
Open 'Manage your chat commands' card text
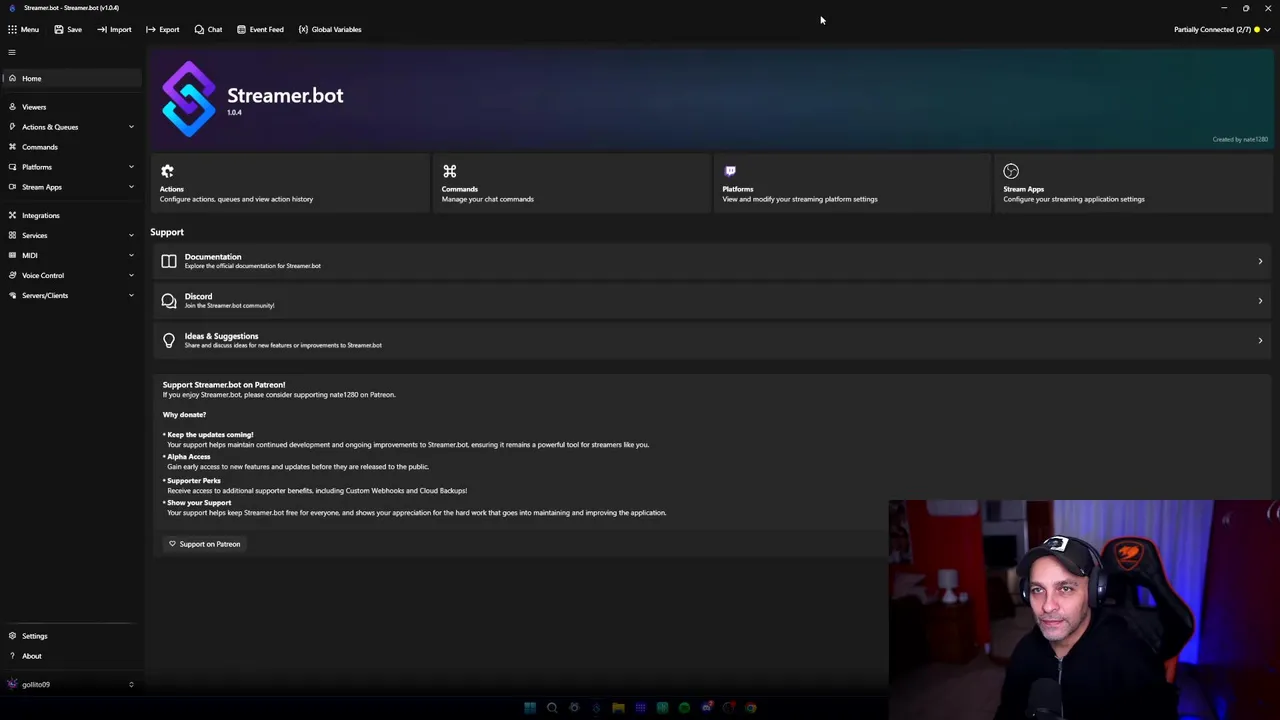(488, 199)
